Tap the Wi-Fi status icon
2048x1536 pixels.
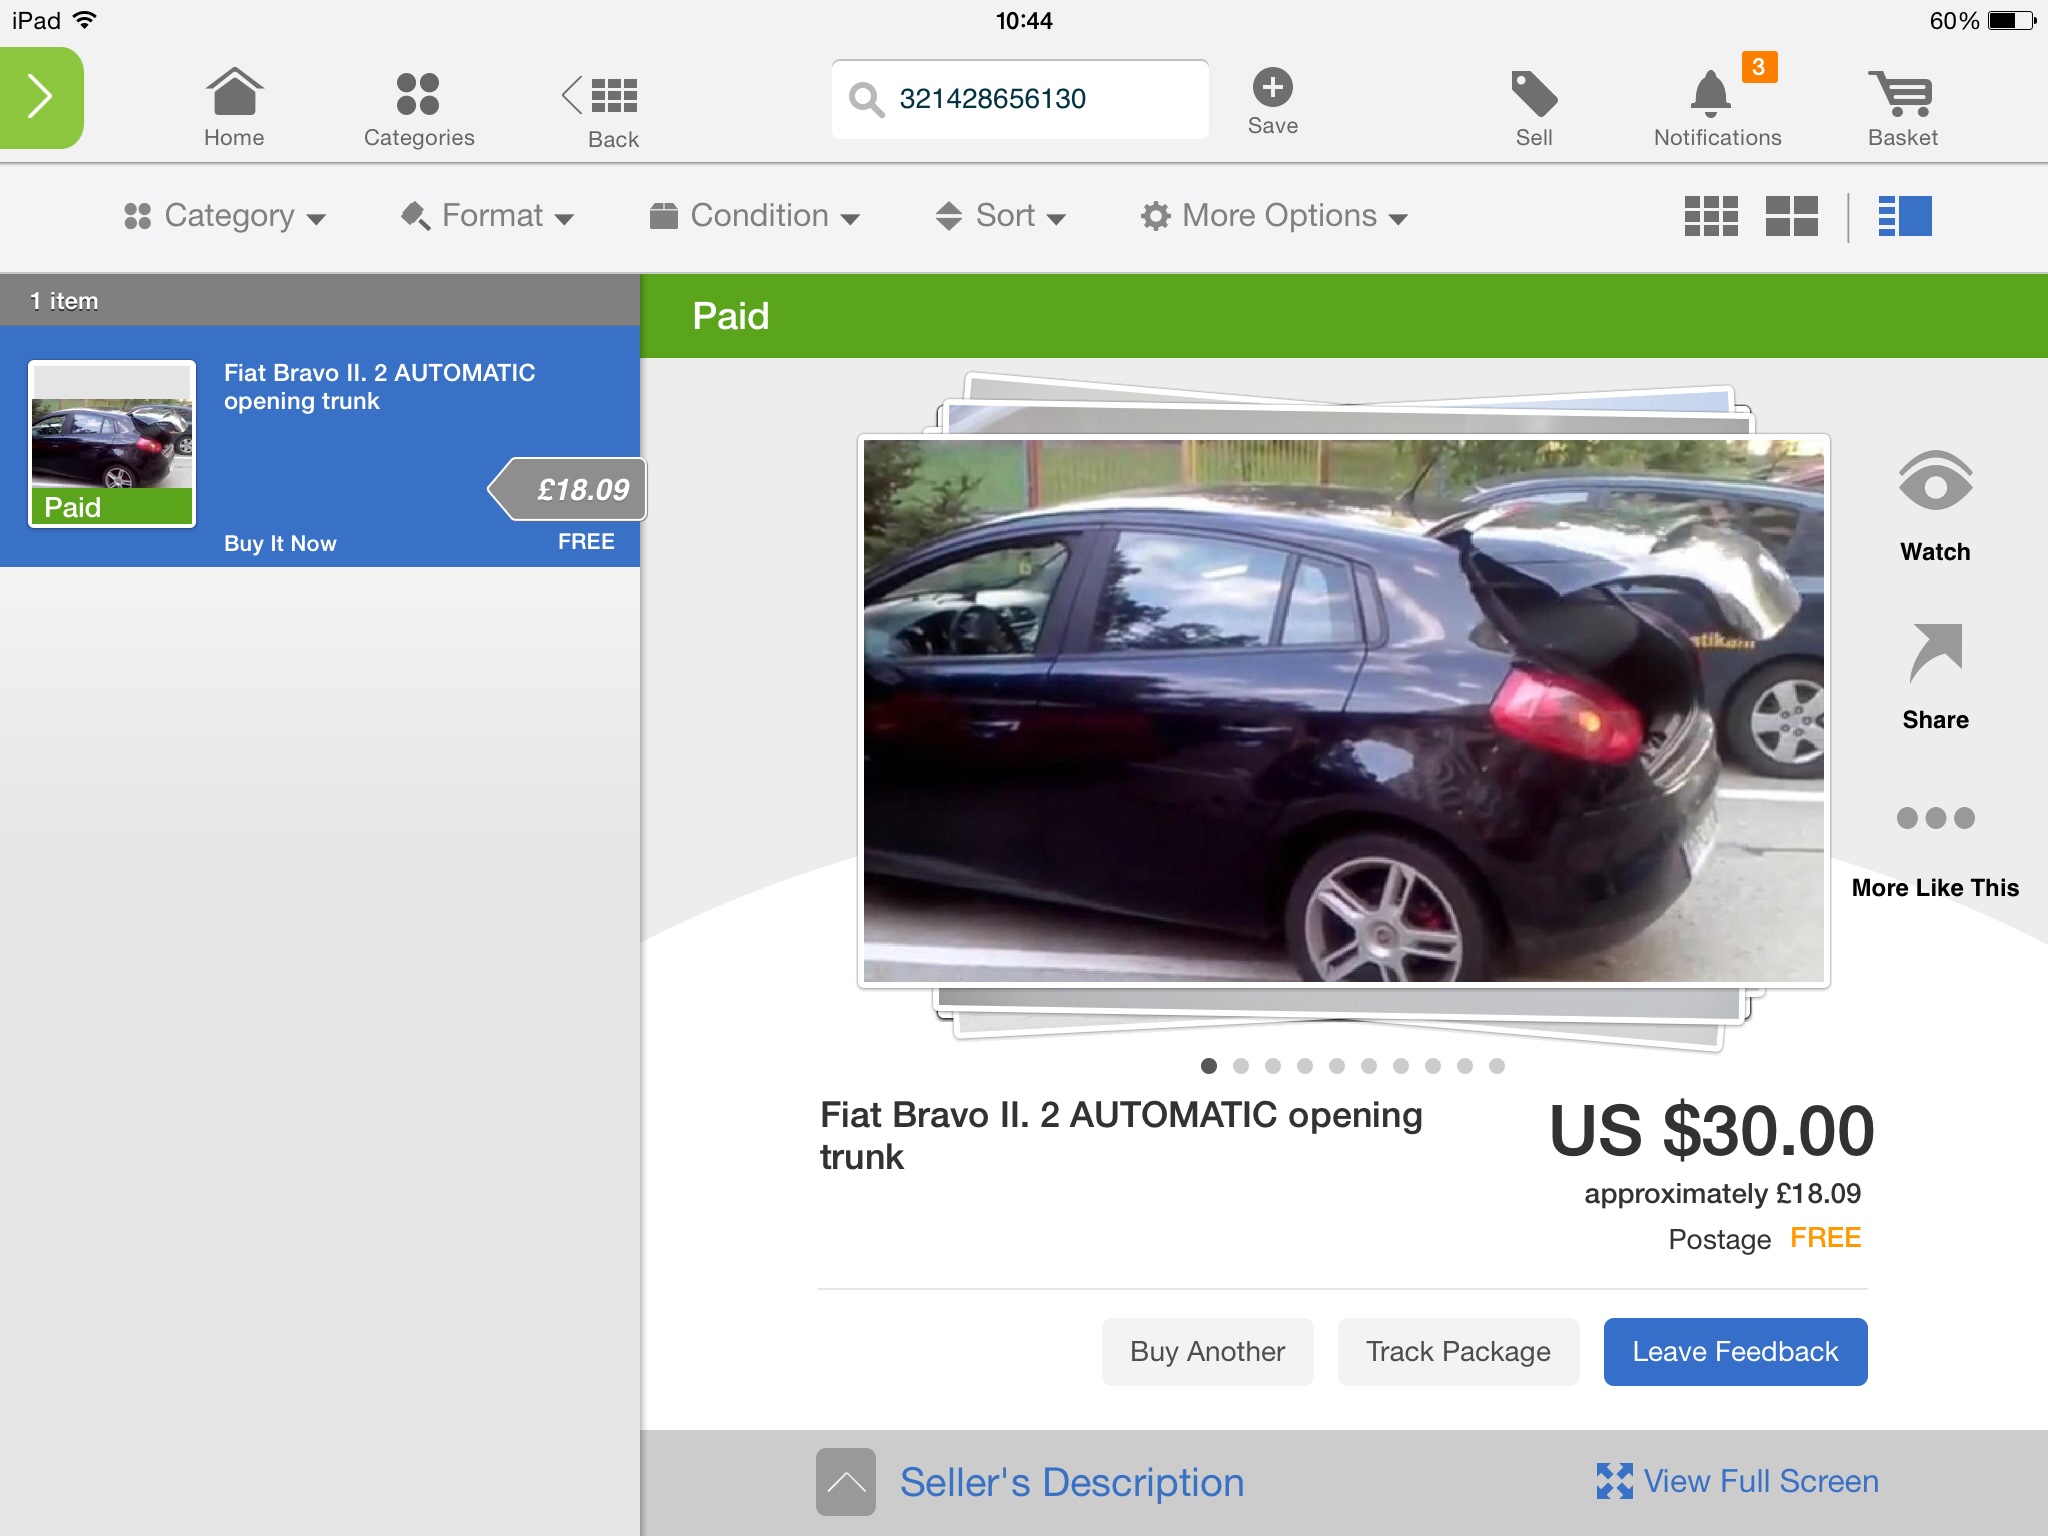(x=86, y=20)
